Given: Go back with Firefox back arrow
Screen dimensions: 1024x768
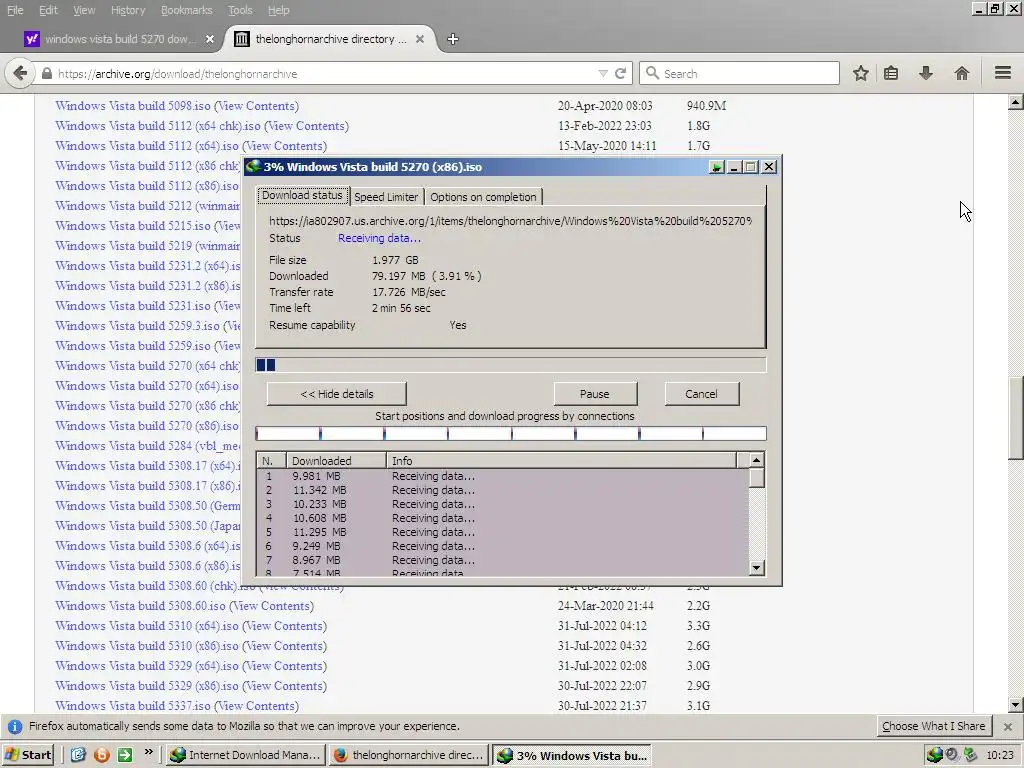Looking at the screenshot, I should pos(20,73).
